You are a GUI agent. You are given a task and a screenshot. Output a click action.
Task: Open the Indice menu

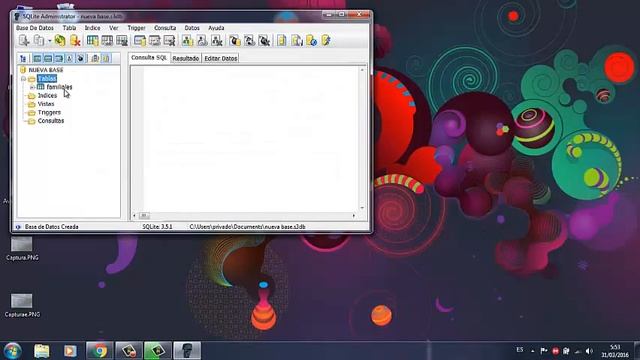92,28
